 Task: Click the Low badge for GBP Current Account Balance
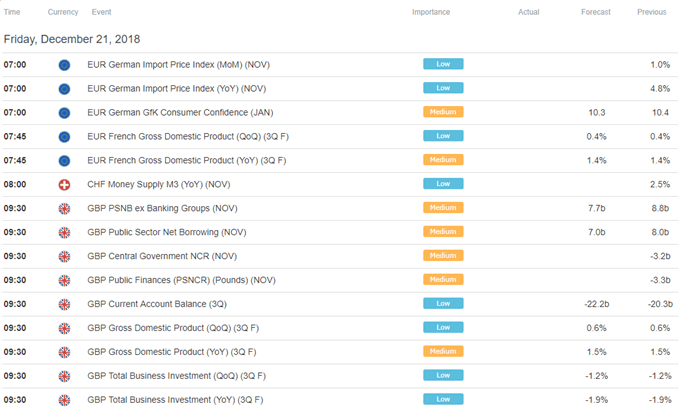point(443,303)
